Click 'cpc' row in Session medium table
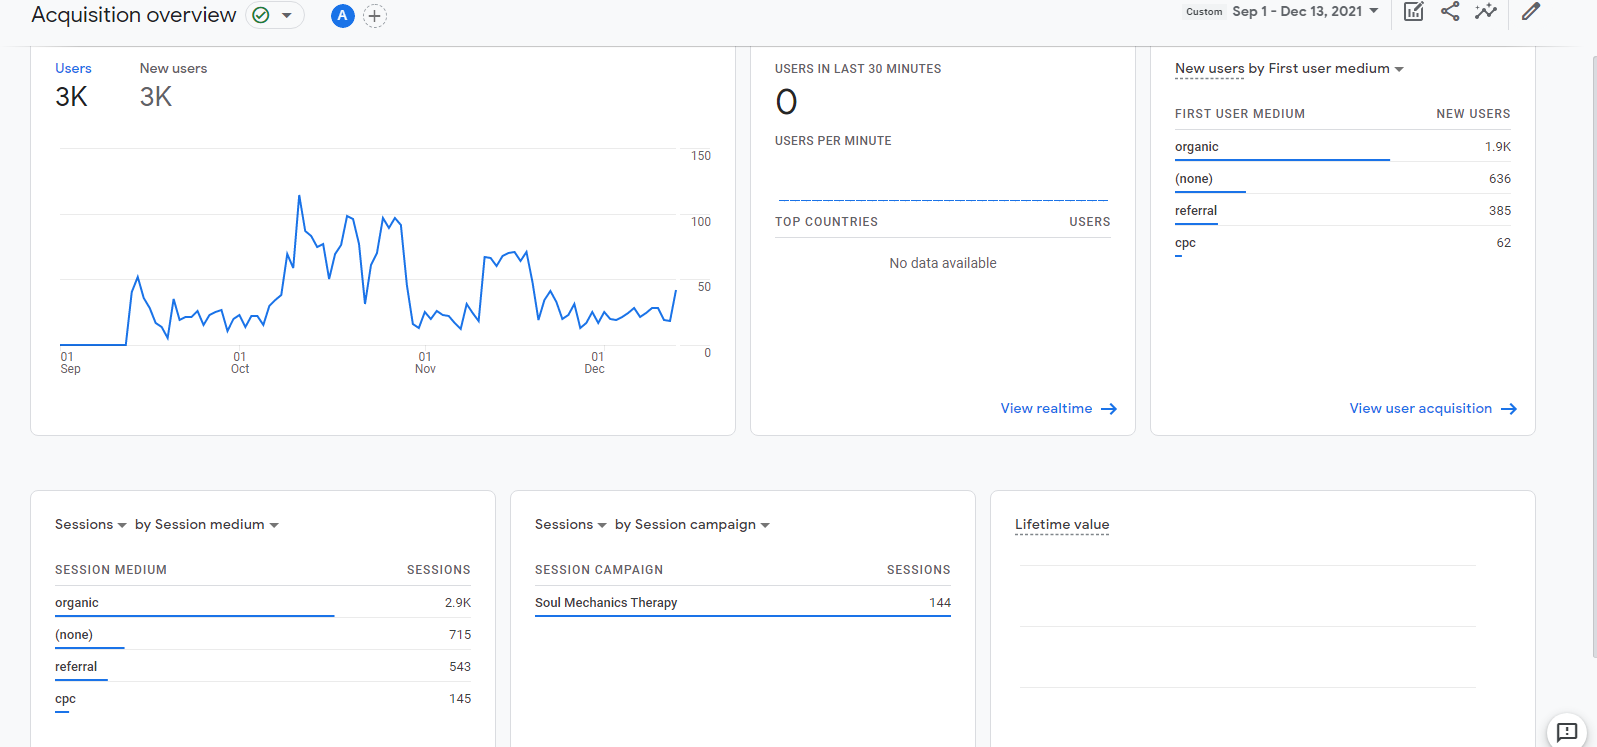Viewport: 1597px width, 747px height. (262, 698)
